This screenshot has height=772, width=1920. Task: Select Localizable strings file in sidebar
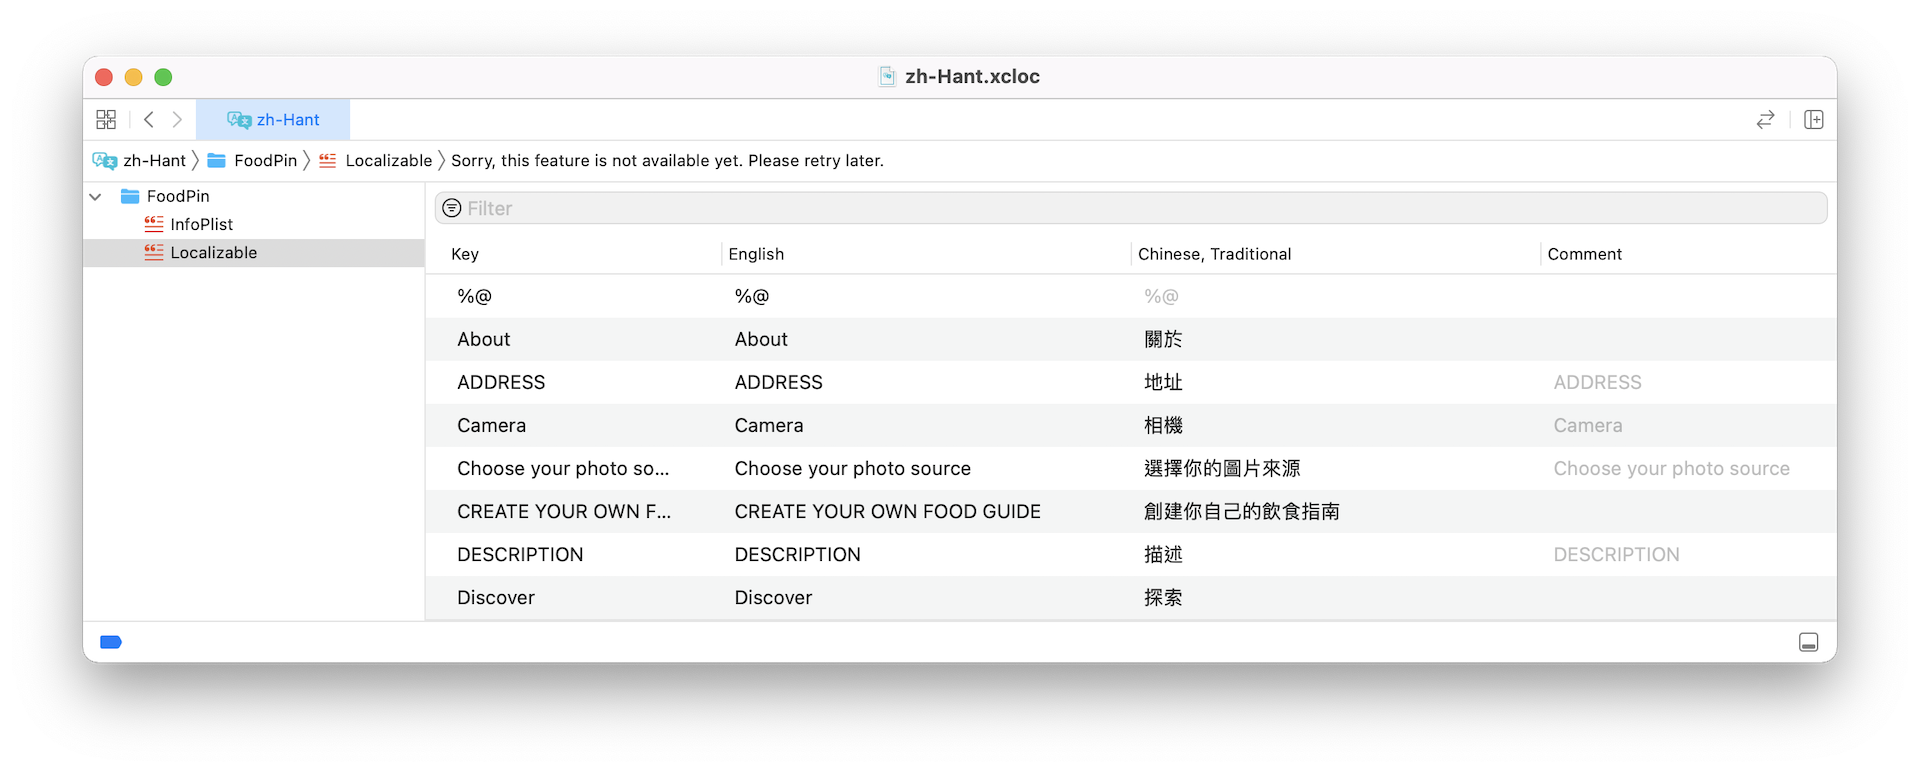click(213, 253)
